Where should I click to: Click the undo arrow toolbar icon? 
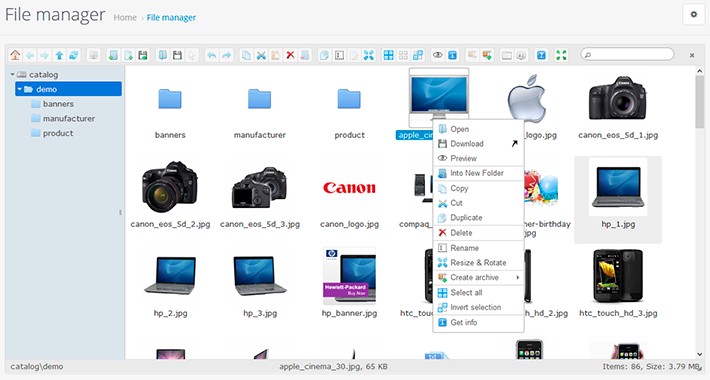point(211,55)
